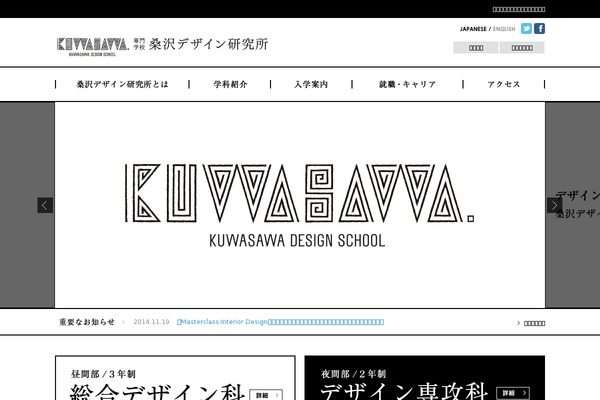Open アクセス menu item
Screen dimensions: 600x400
(x=504, y=84)
